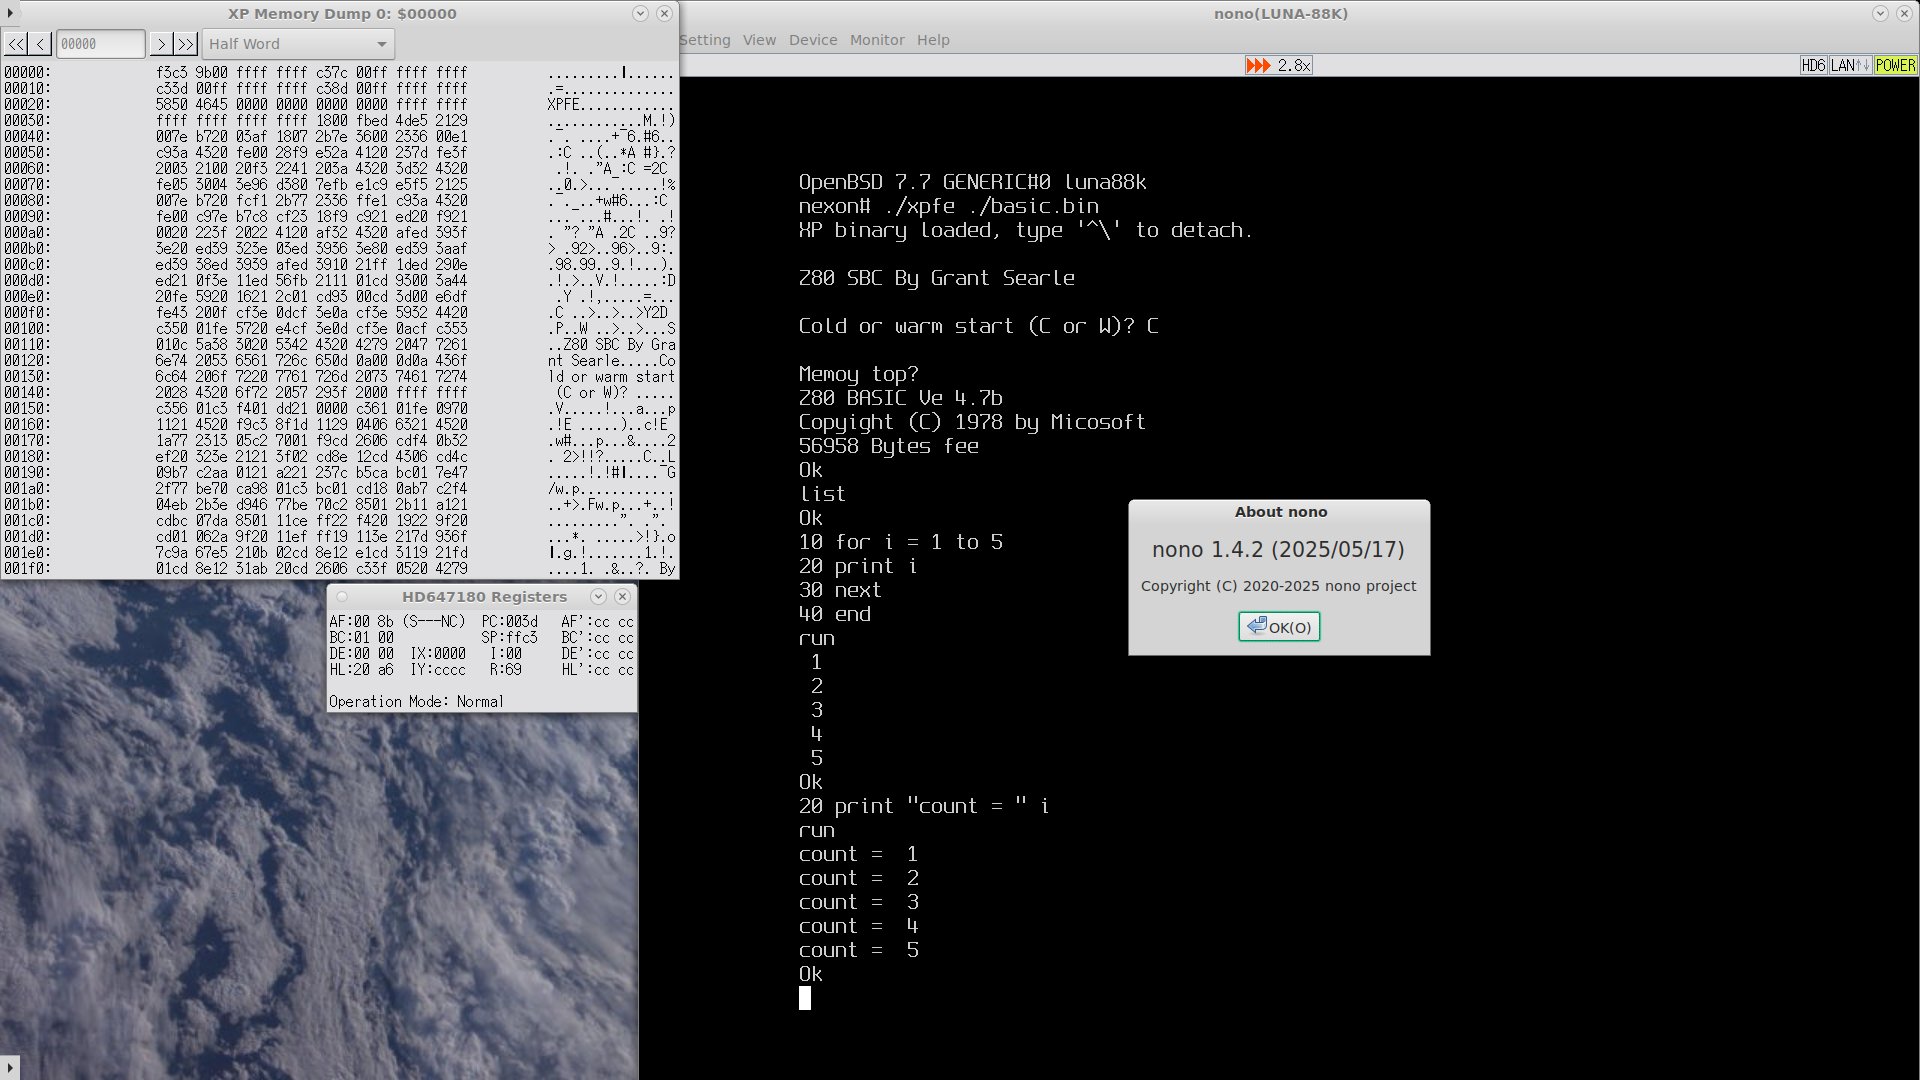
Task: Roll up the nono main window
Action: (1880, 14)
